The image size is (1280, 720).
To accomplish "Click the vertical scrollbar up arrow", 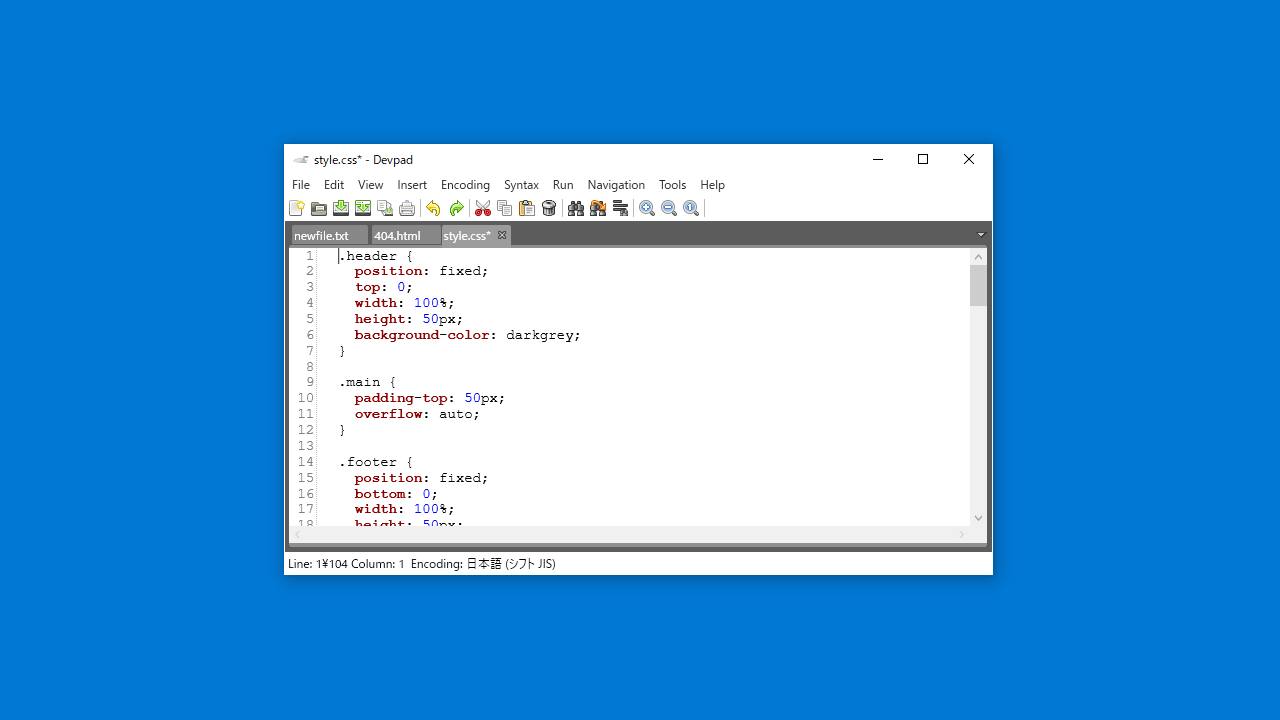I will coord(978,257).
